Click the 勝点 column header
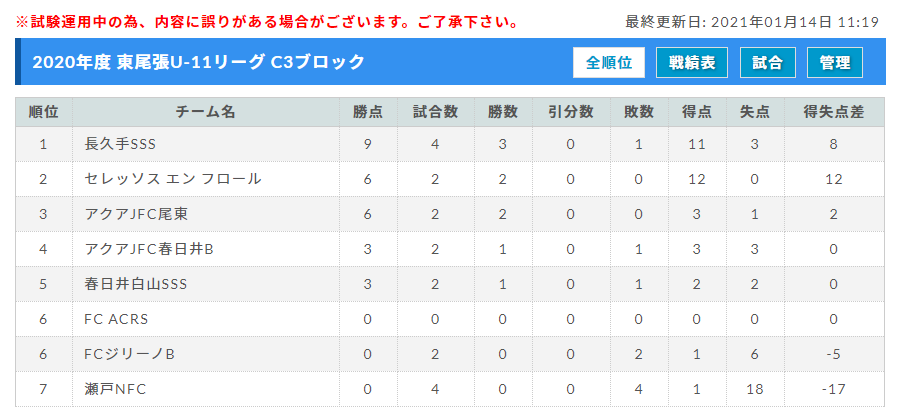 (x=368, y=112)
